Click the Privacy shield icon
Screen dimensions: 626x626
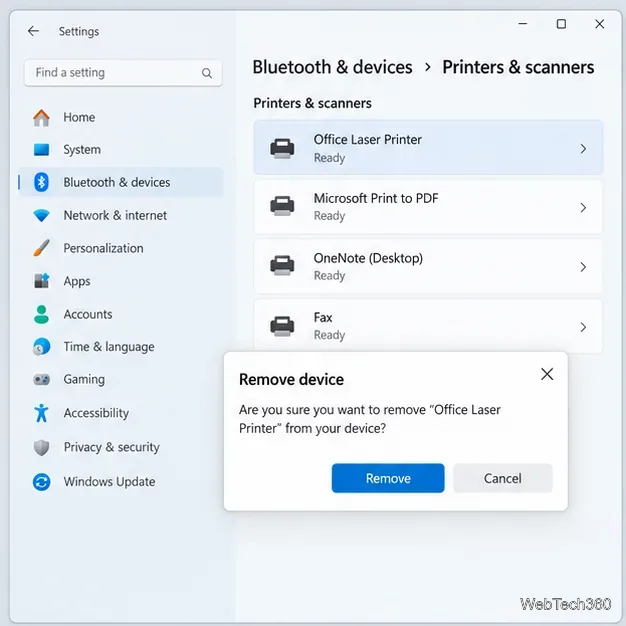[x=42, y=448]
